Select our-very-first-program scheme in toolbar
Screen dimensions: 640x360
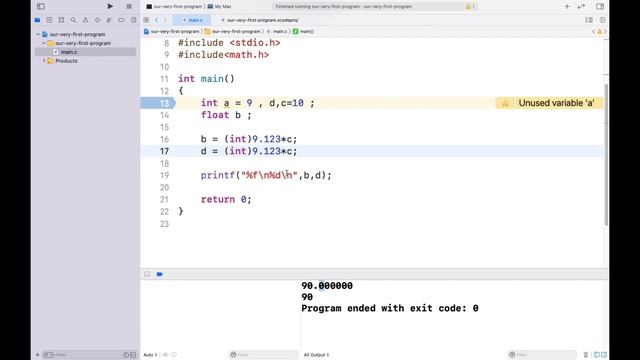click(174, 7)
